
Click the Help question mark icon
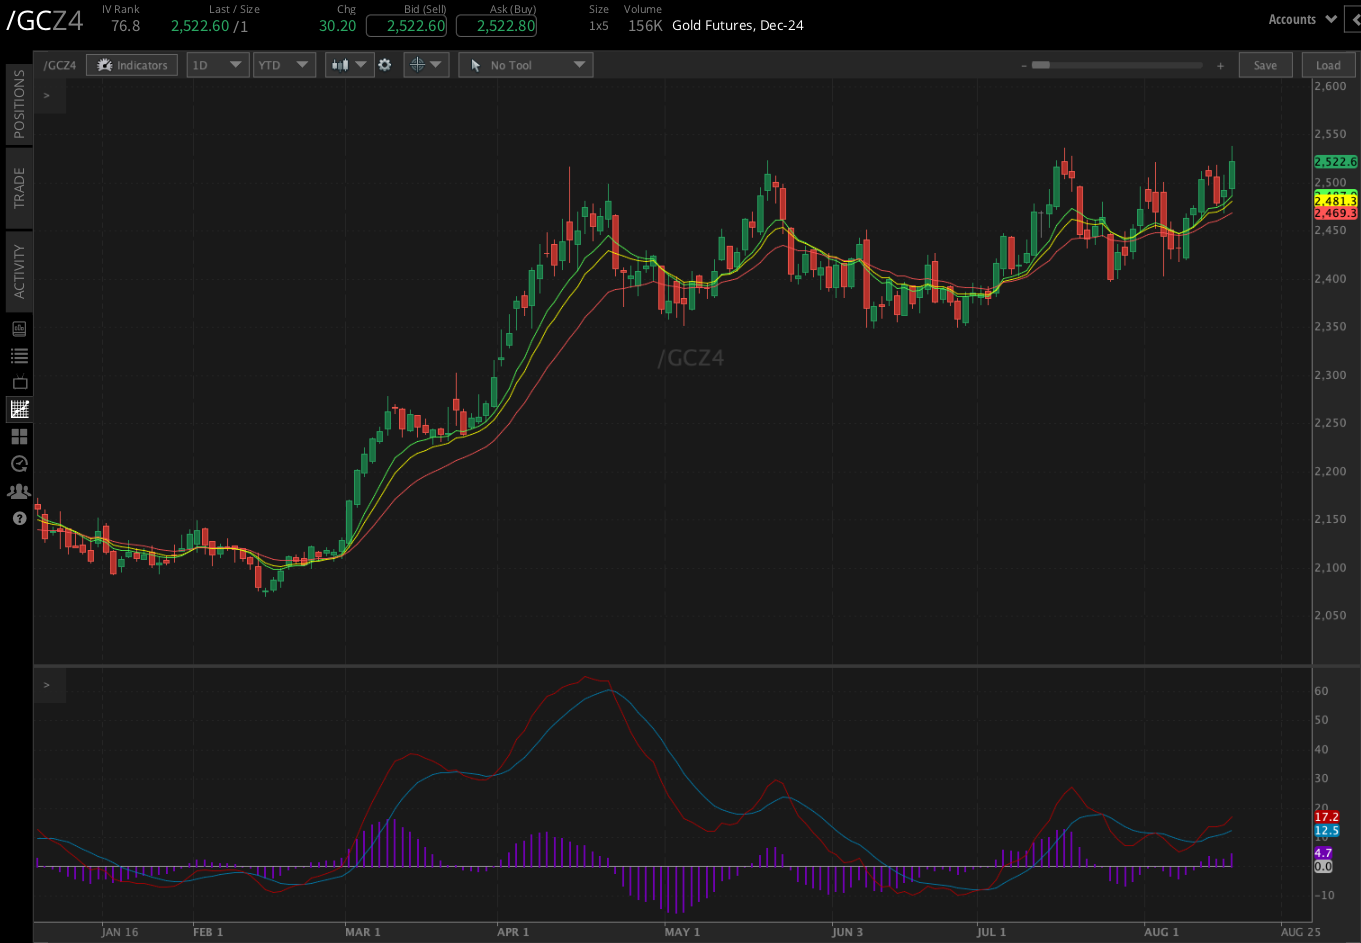click(x=17, y=518)
